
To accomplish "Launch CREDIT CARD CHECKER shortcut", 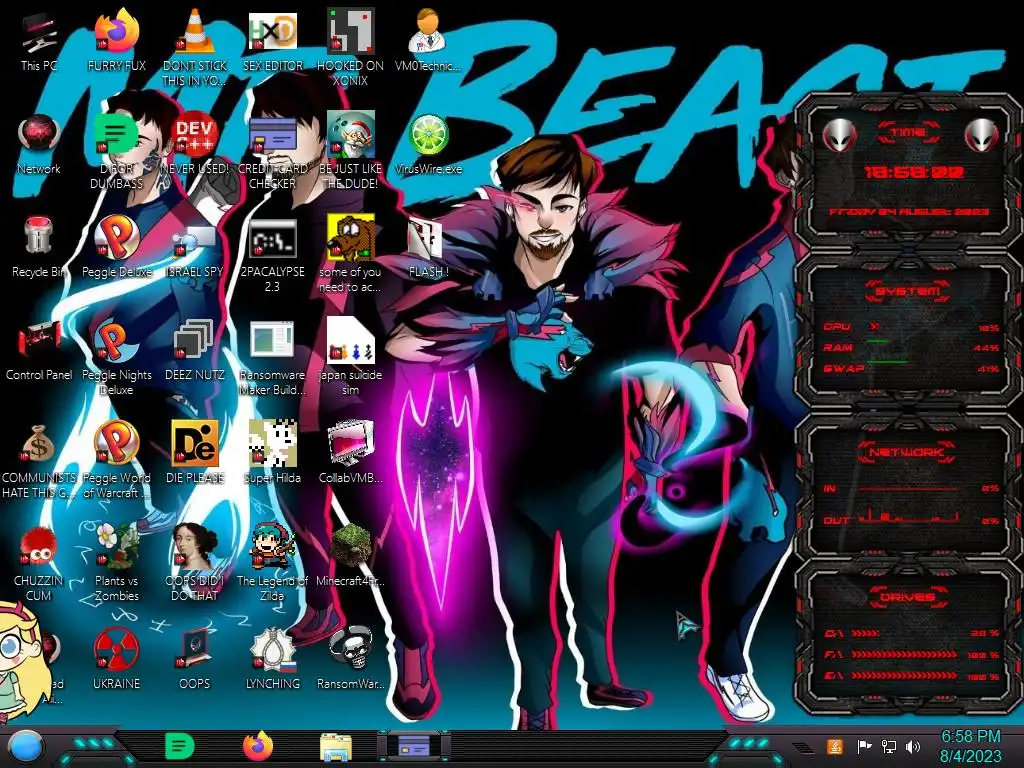I will click(273, 150).
